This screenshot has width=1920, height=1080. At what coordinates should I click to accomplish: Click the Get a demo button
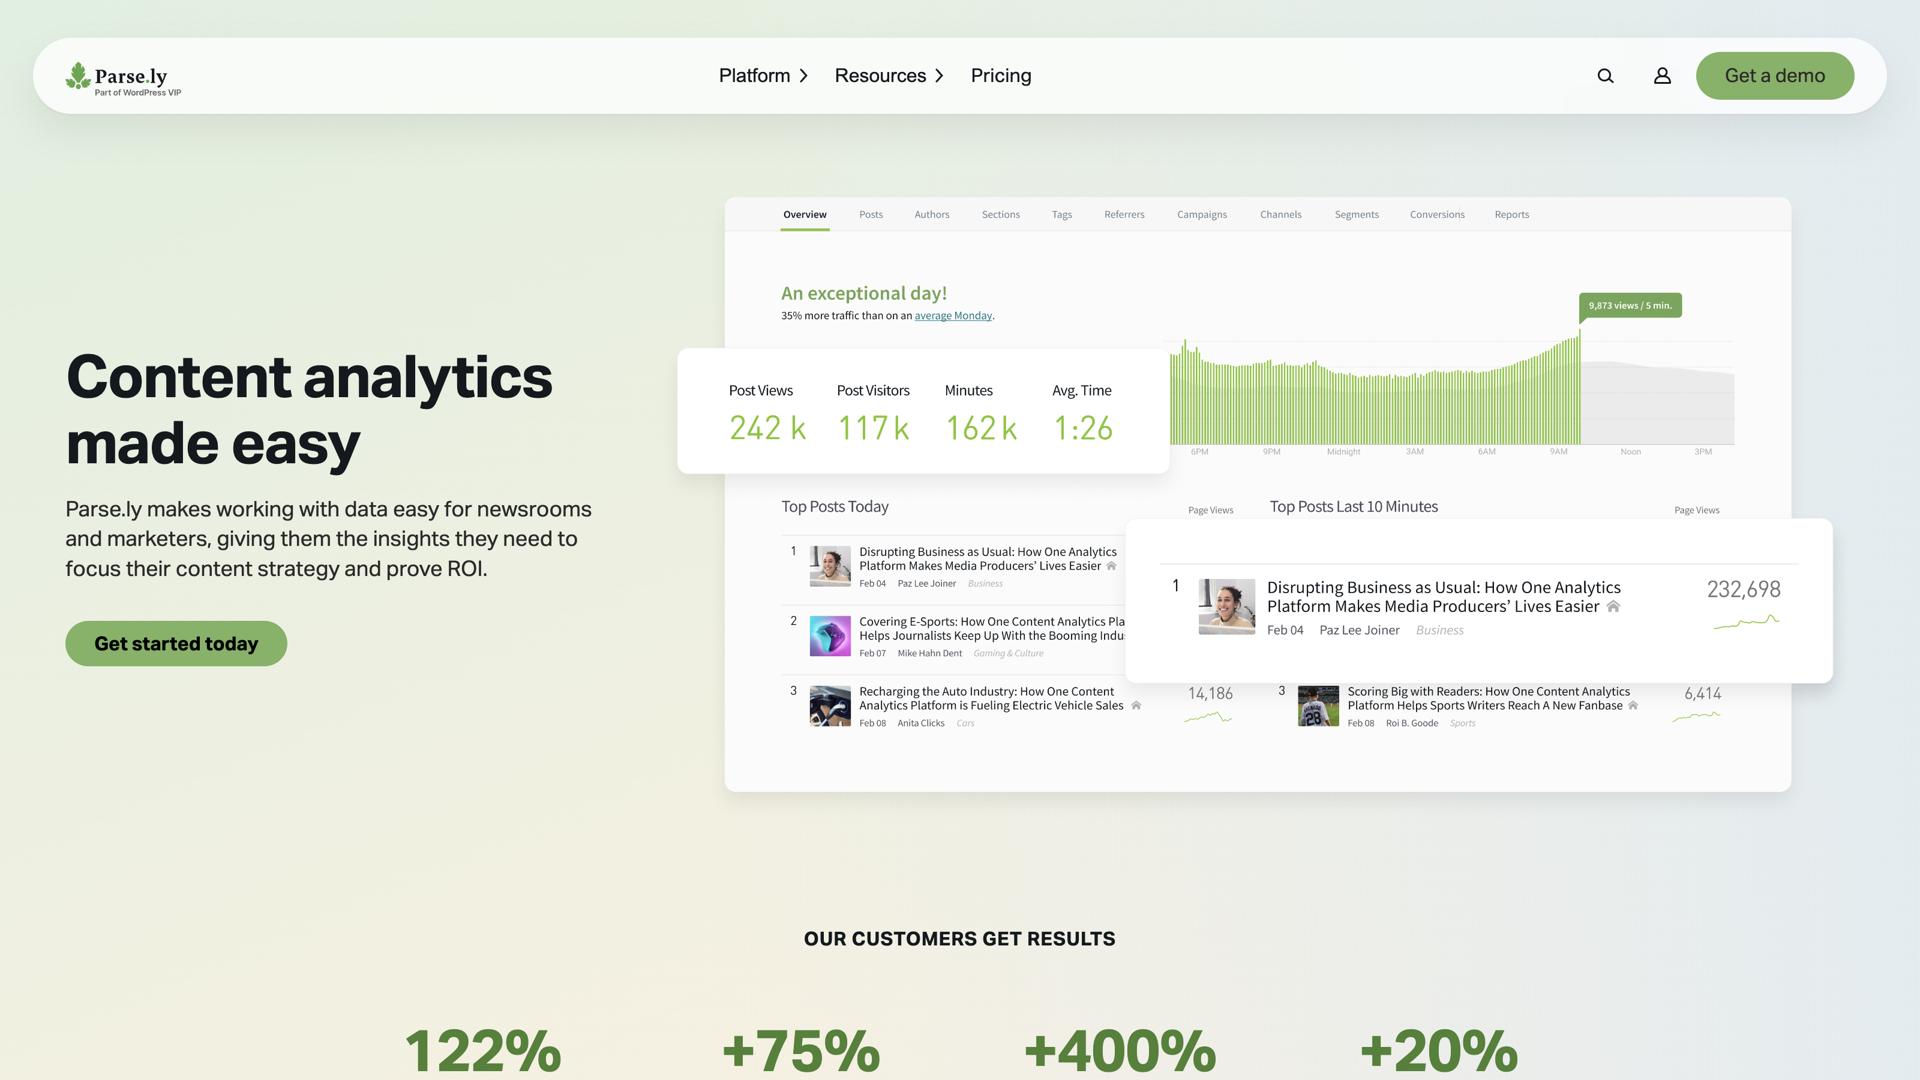point(1774,75)
